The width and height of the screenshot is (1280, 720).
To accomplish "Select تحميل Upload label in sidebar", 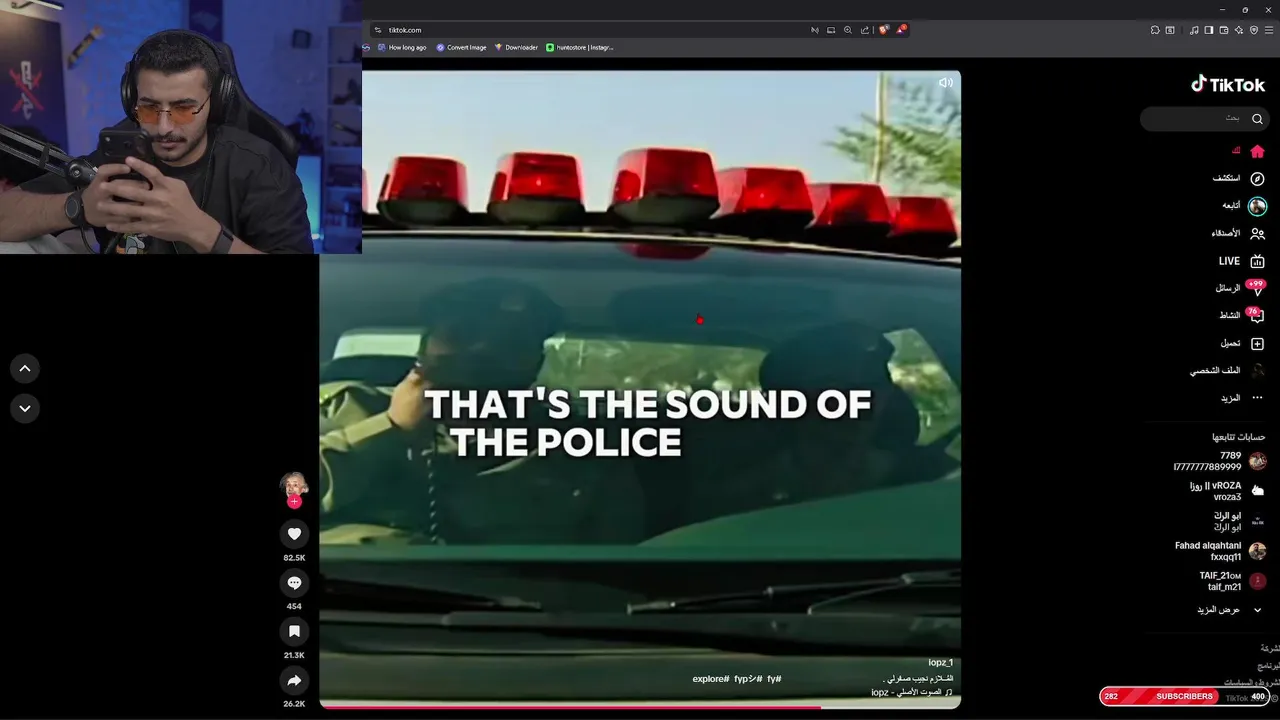I will (1230, 343).
